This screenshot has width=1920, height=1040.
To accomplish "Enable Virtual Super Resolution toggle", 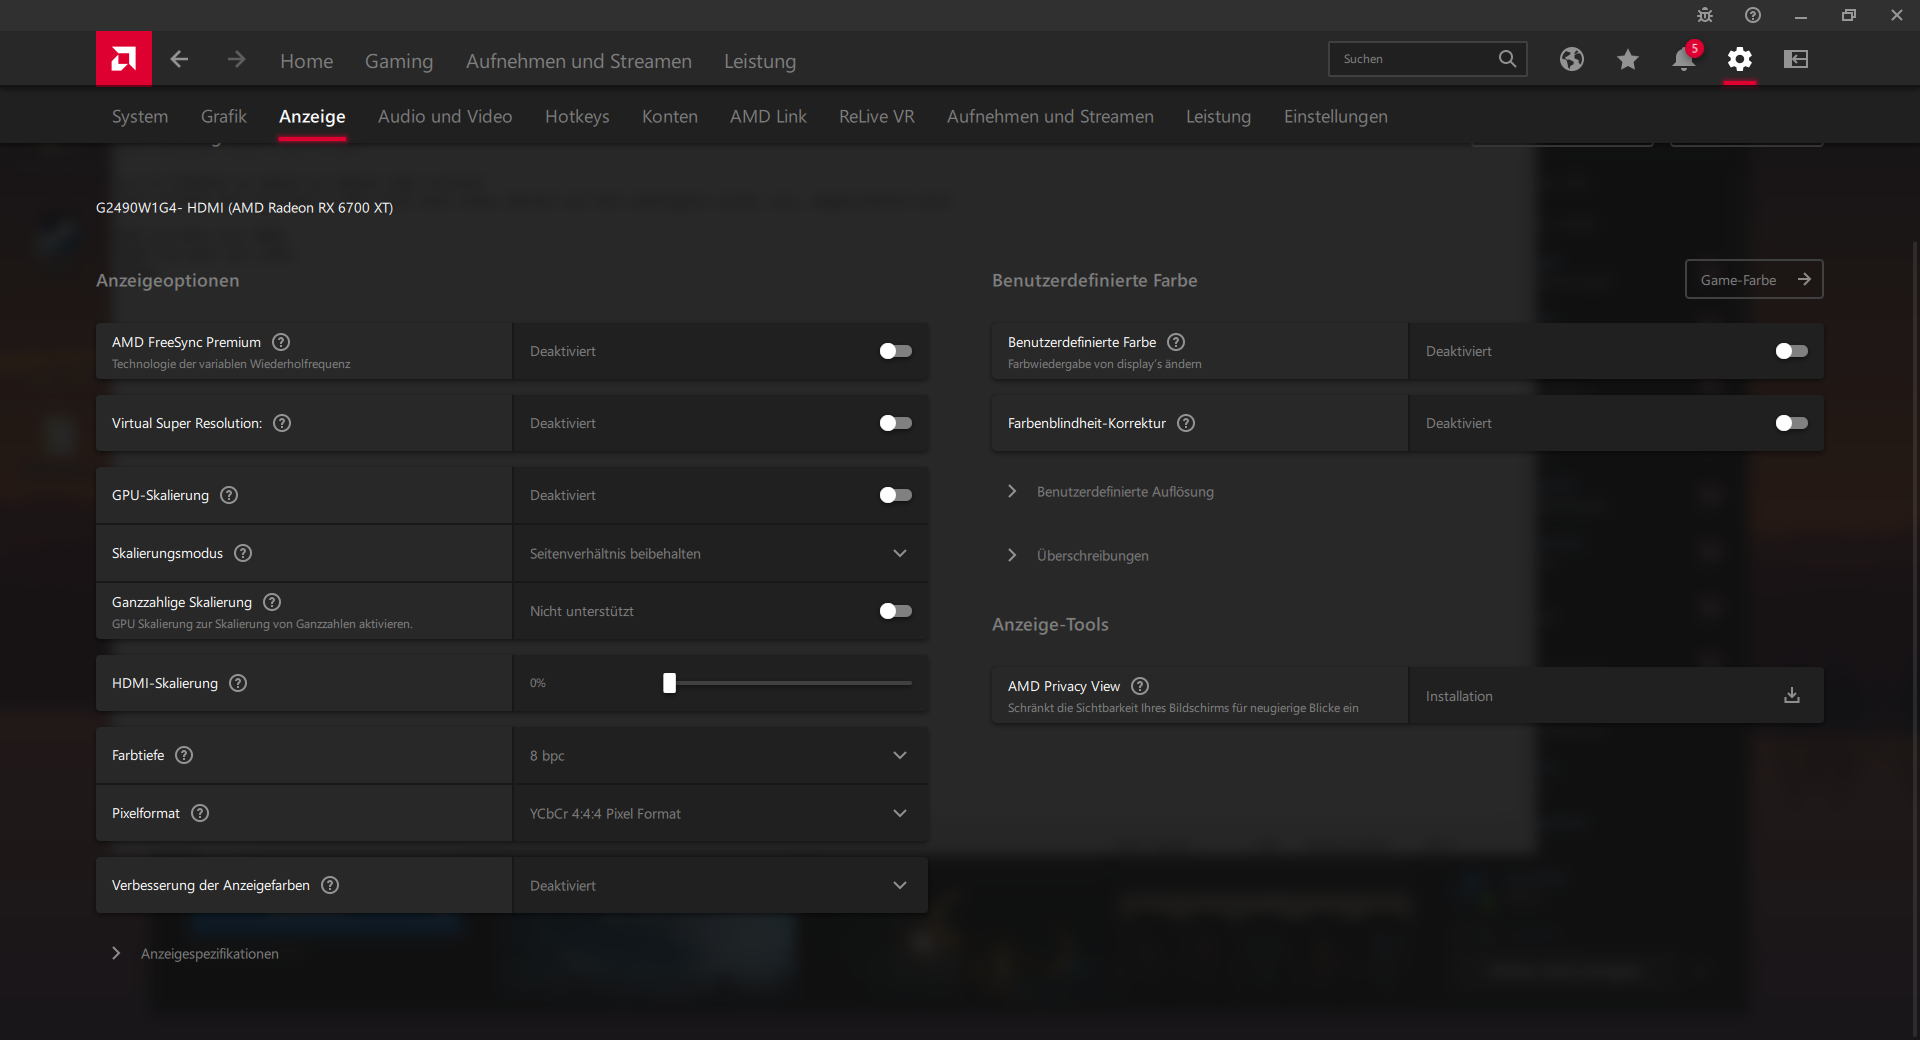I will pyautogui.click(x=895, y=423).
